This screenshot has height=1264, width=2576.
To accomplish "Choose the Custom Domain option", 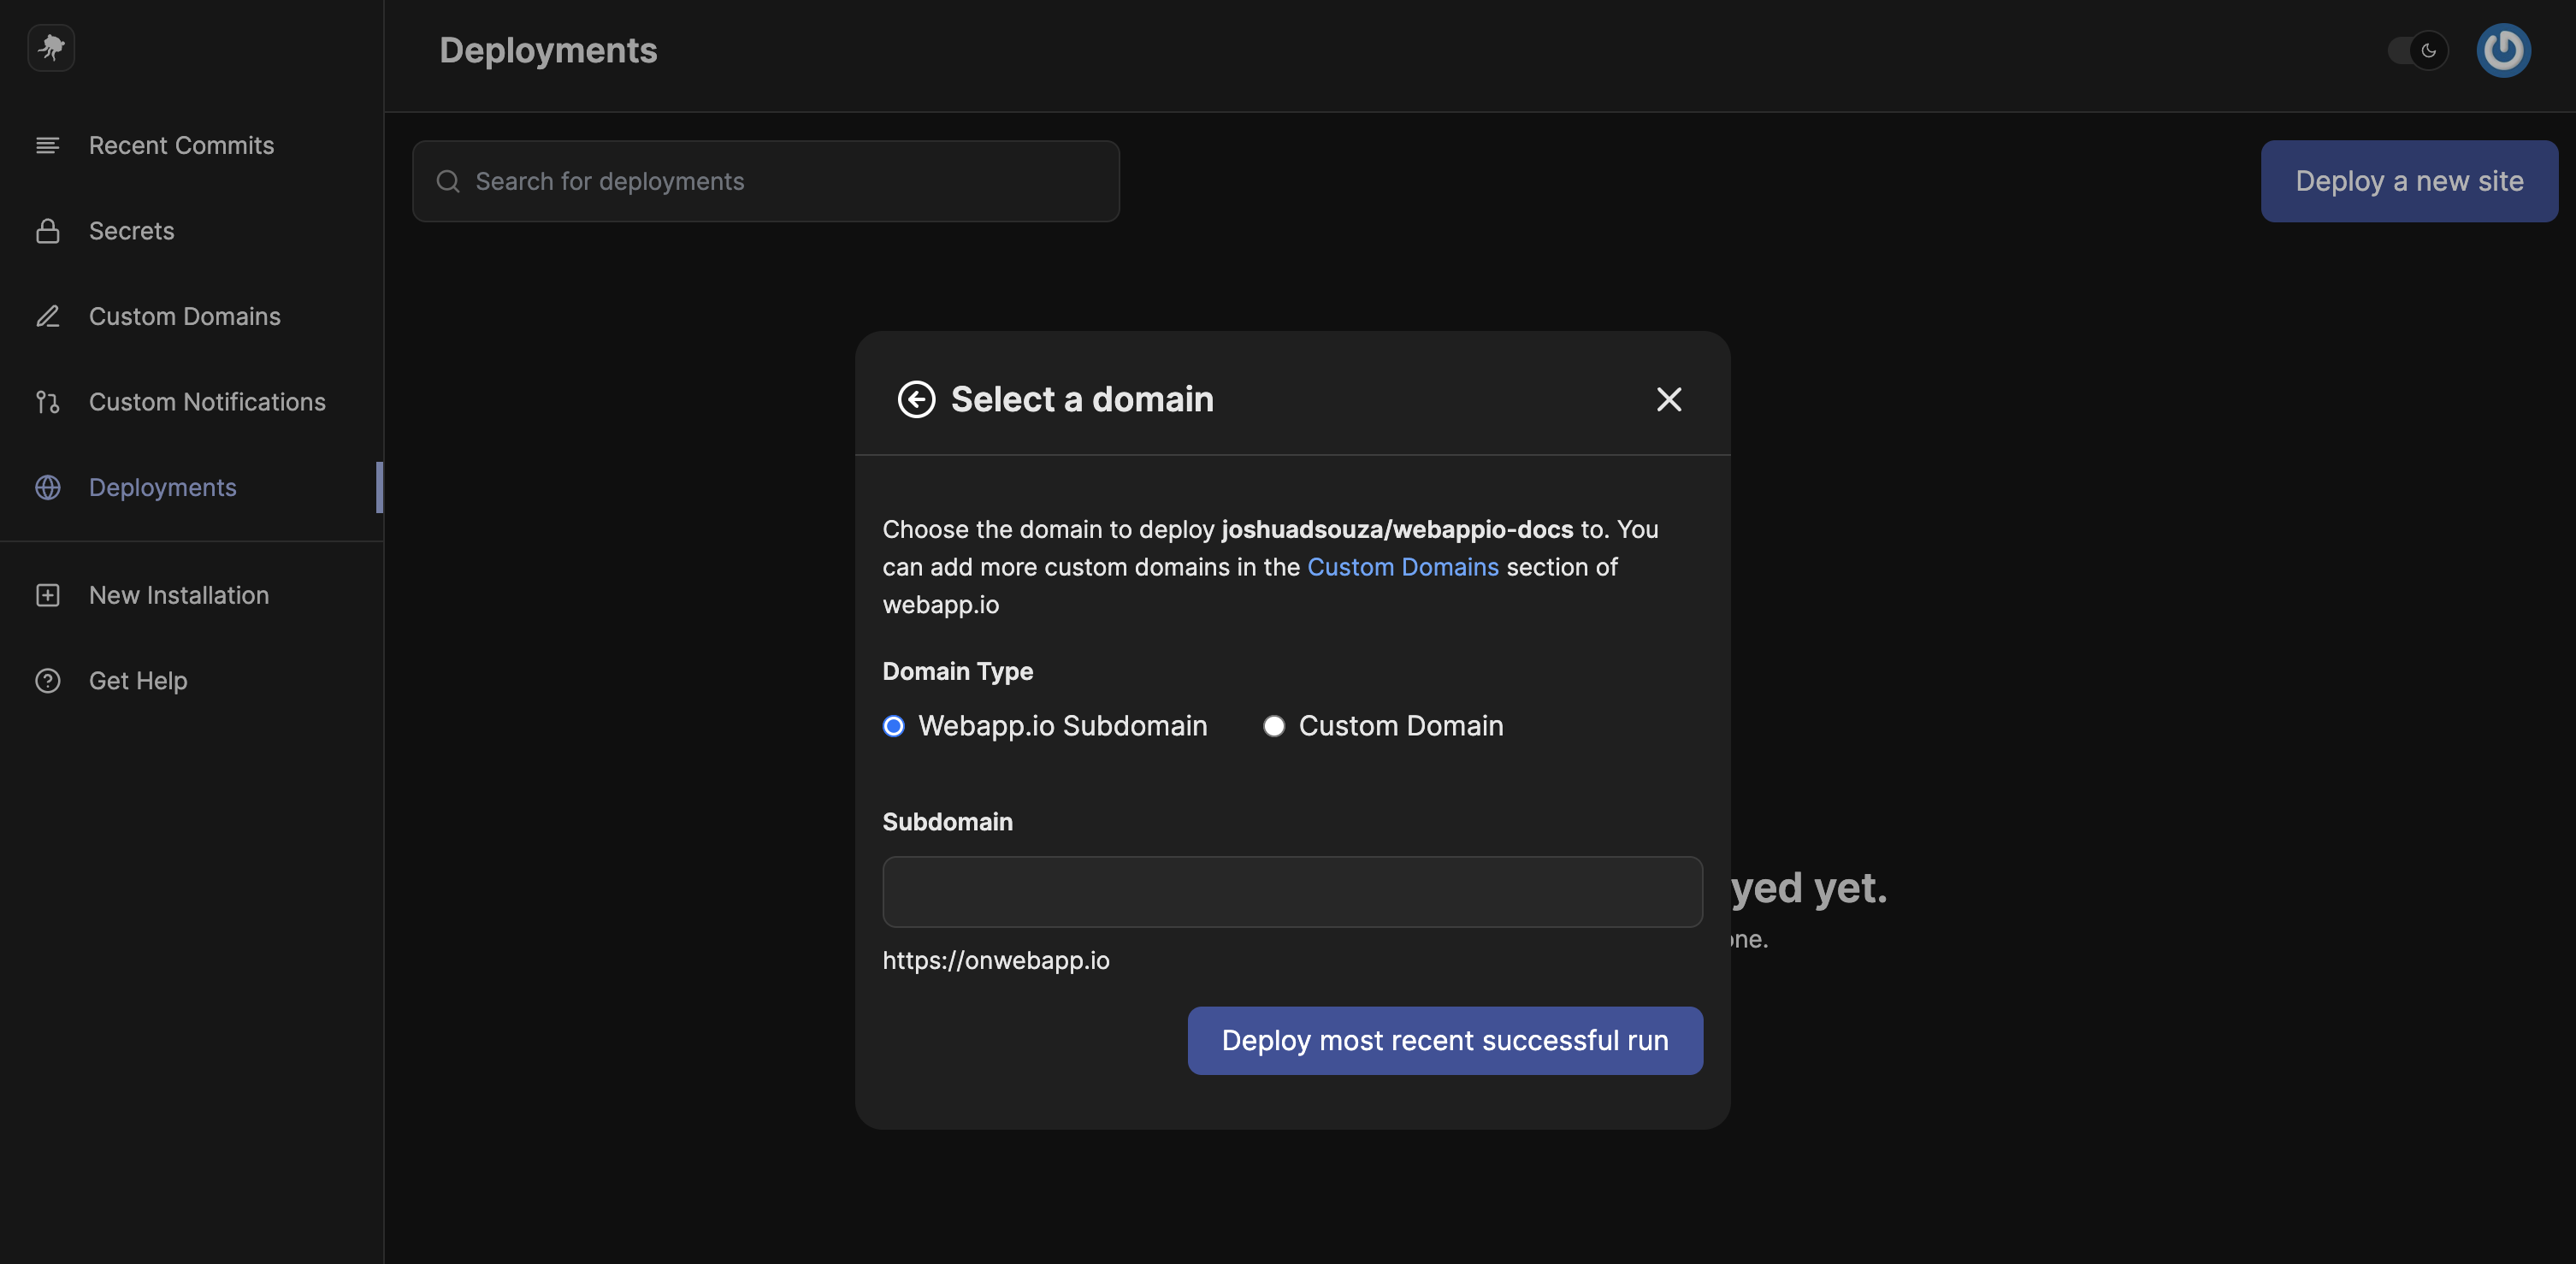I will click(1273, 726).
